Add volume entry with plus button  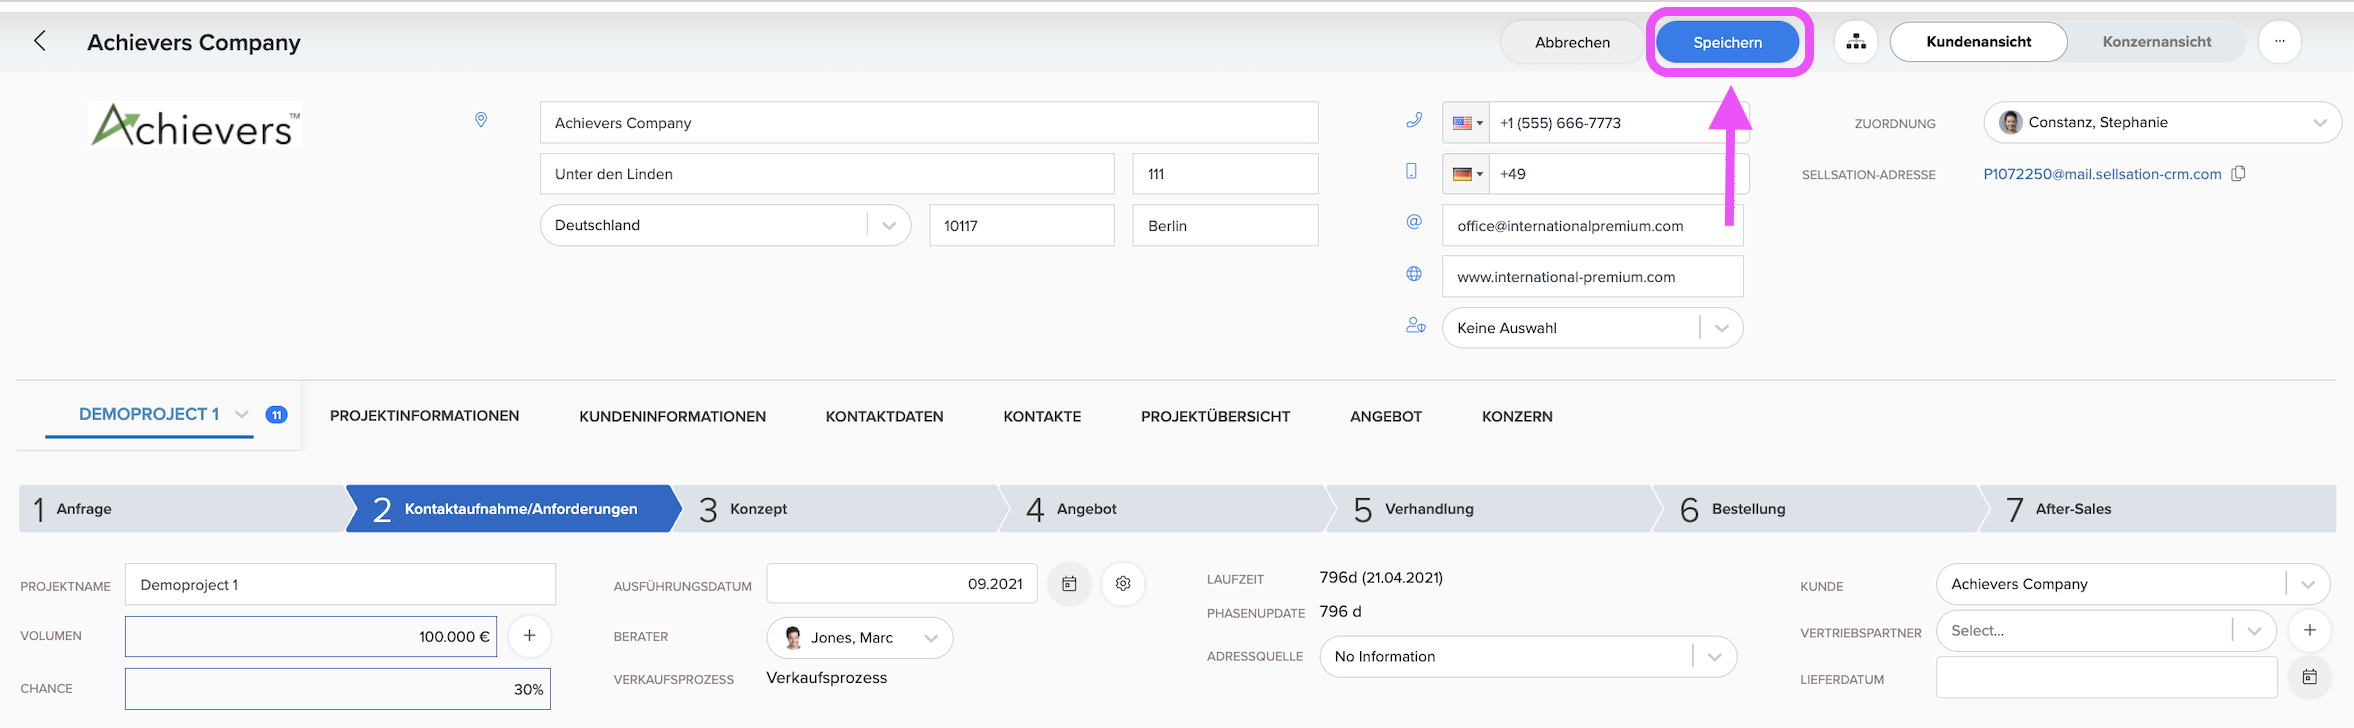click(x=530, y=636)
